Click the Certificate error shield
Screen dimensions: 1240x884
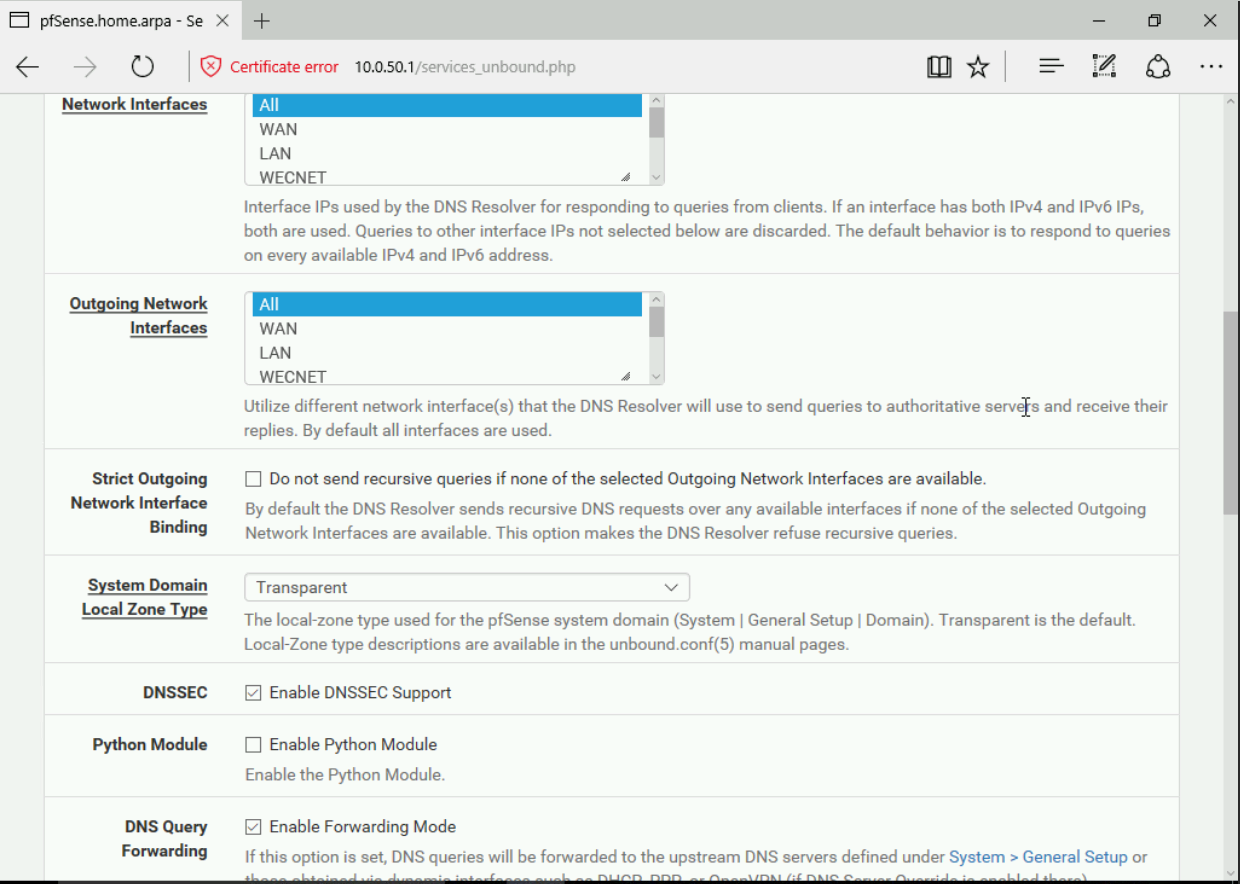point(211,67)
